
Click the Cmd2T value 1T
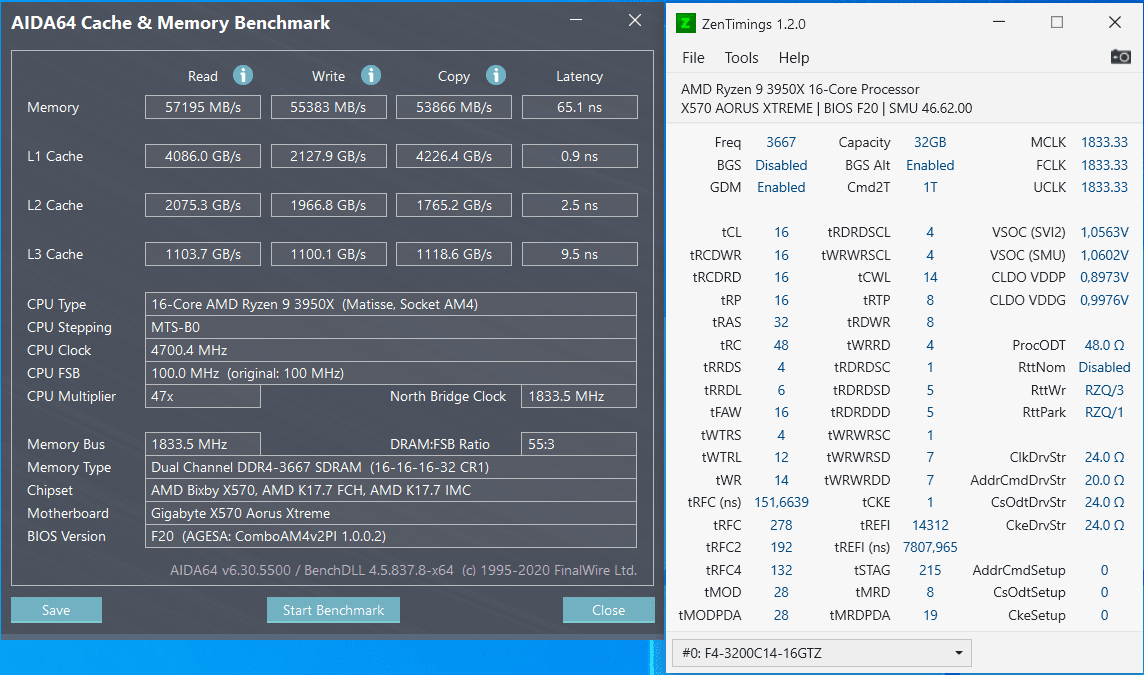coord(930,188)
